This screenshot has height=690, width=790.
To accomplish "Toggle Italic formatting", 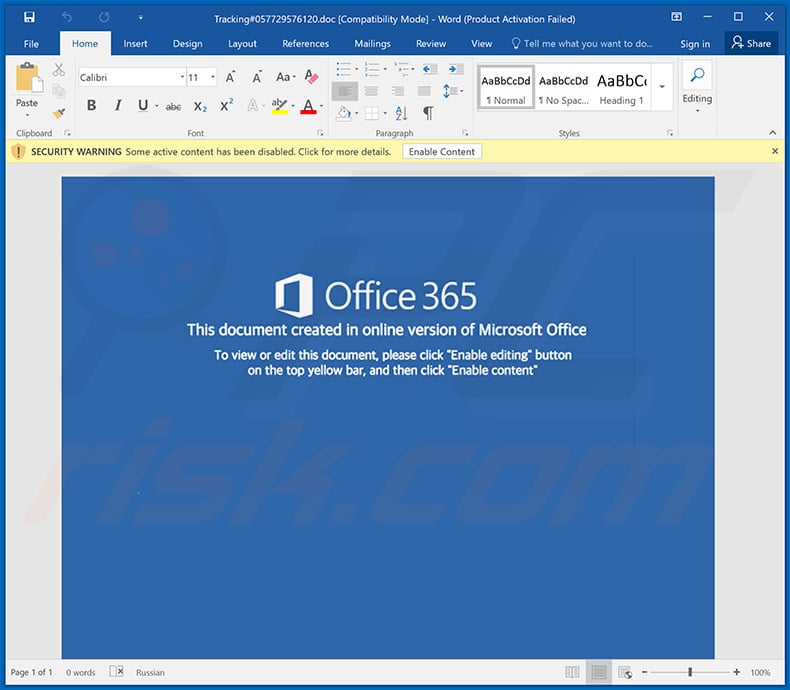I will point(117,106).
